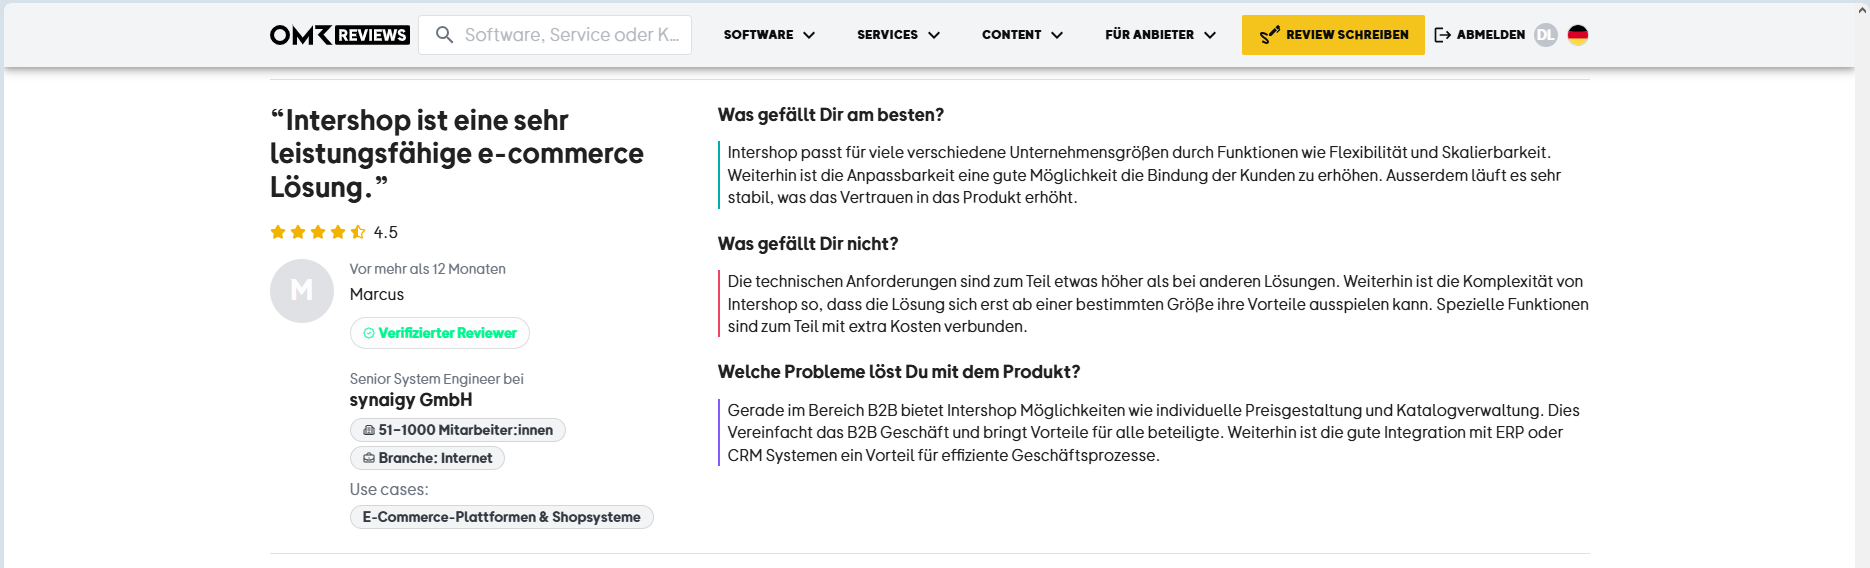The width and height of the screenshot is (1870, 568).
Task: Click the German flag language icon
Action: [1578, 35]
